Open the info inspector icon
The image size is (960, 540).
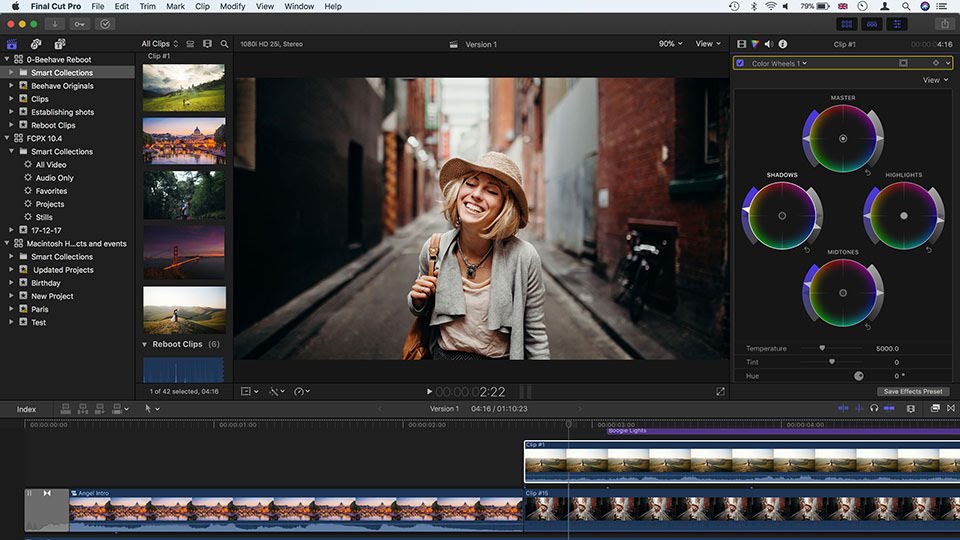pyautogui.click(x=782, y=44)
